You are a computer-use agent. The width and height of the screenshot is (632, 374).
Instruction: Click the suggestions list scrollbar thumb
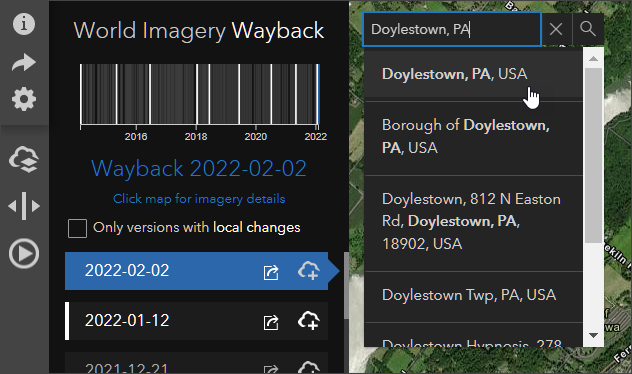(593, 156)
